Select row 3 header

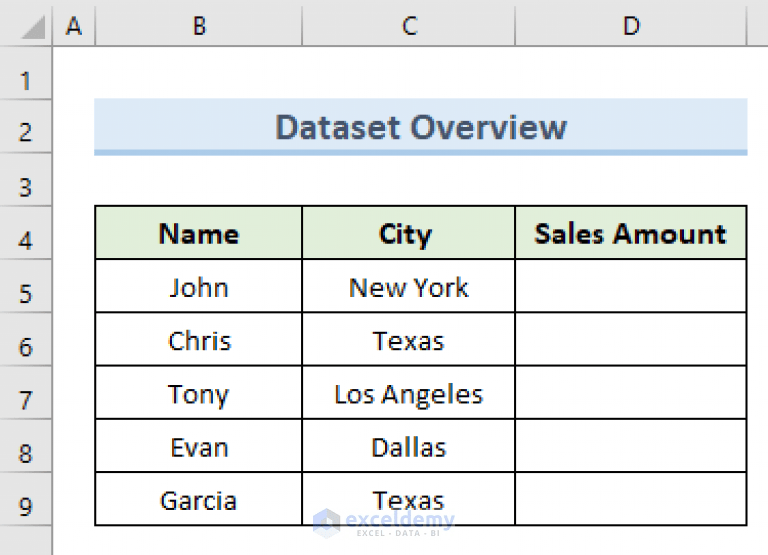point(26,180)
